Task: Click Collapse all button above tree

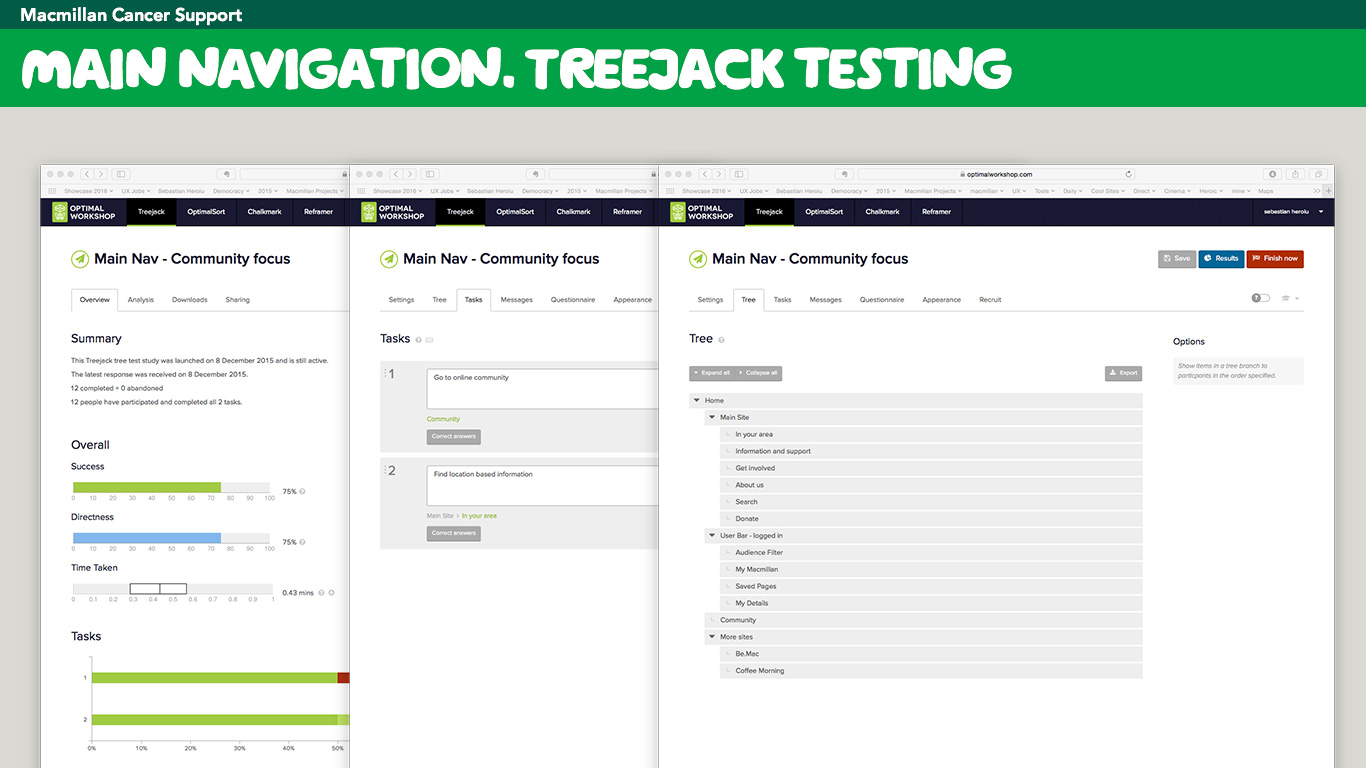Action: (759, 373)
